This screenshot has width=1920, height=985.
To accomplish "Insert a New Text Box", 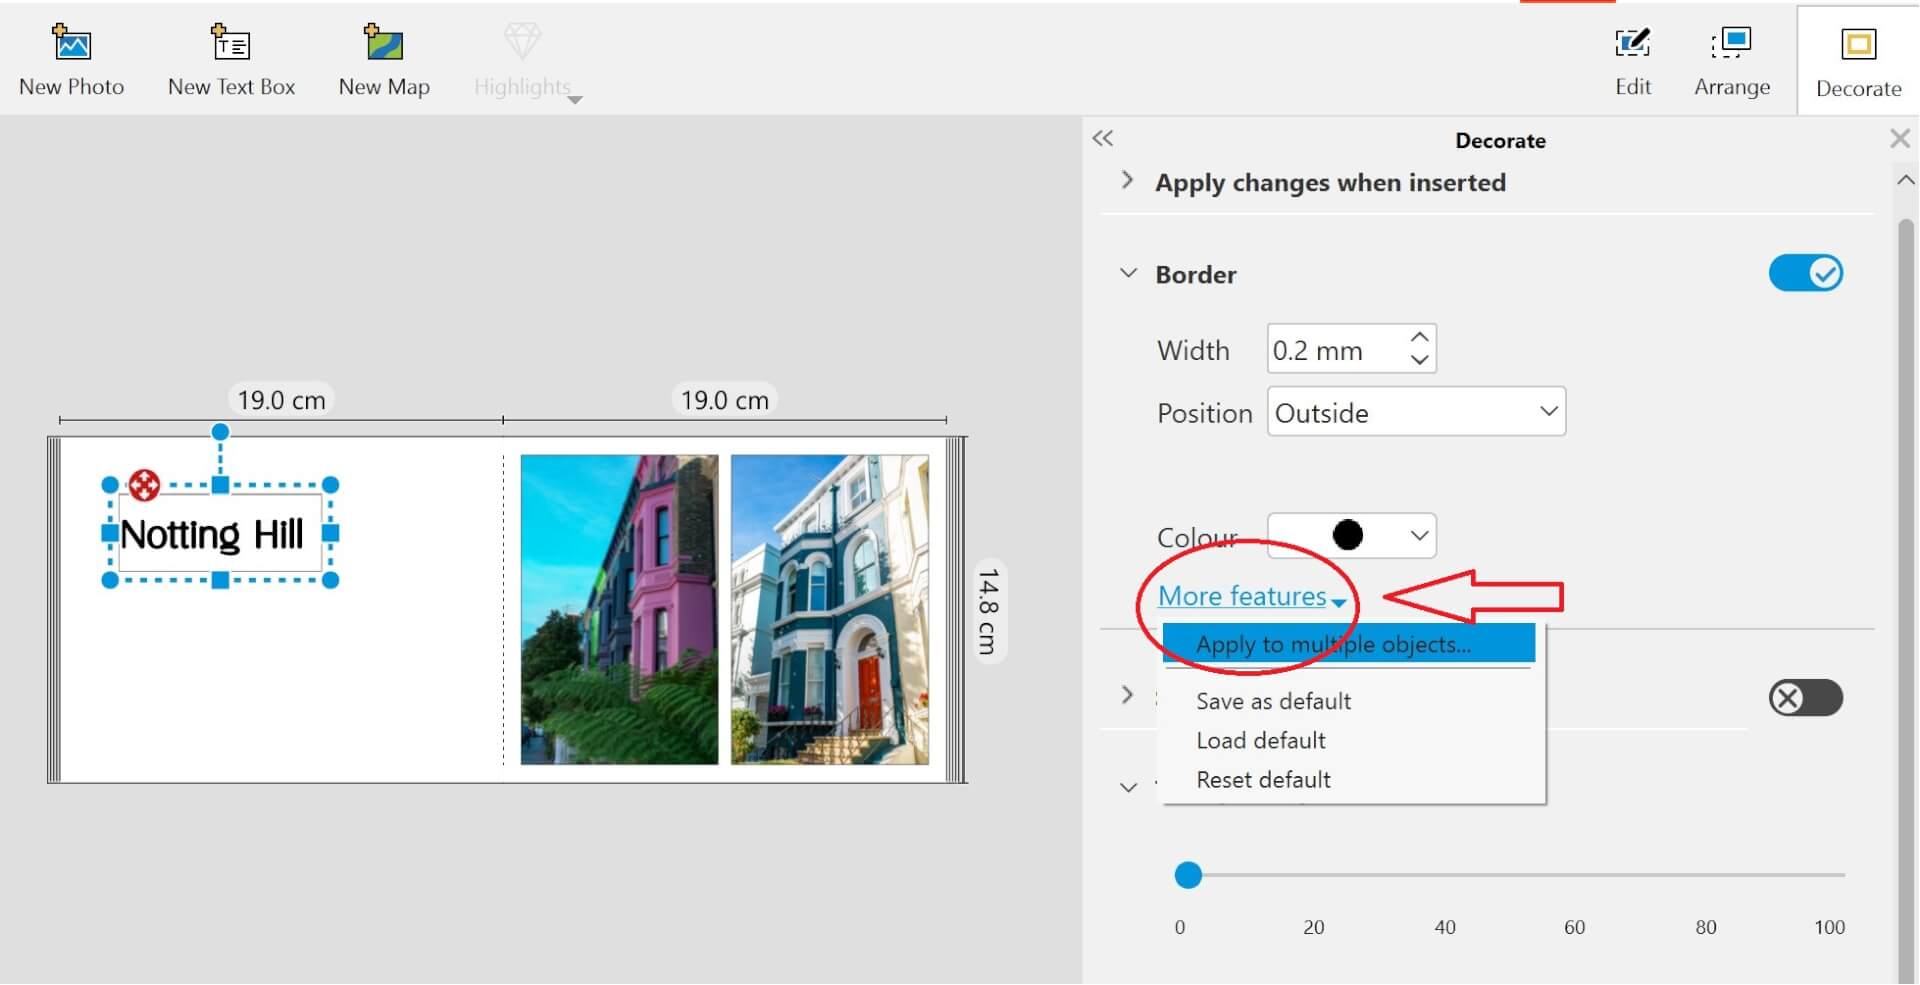I will click(x=231, y=43).
